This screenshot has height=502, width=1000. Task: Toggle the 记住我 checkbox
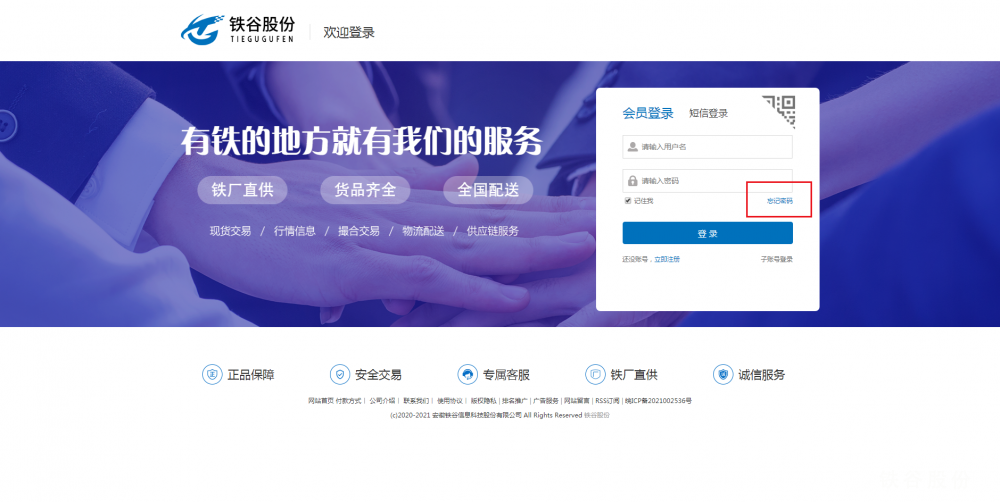click(628, 201)
